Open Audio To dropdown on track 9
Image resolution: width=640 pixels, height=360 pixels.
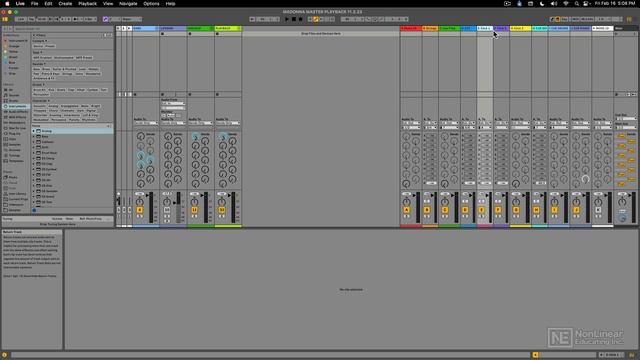[146, 123]
